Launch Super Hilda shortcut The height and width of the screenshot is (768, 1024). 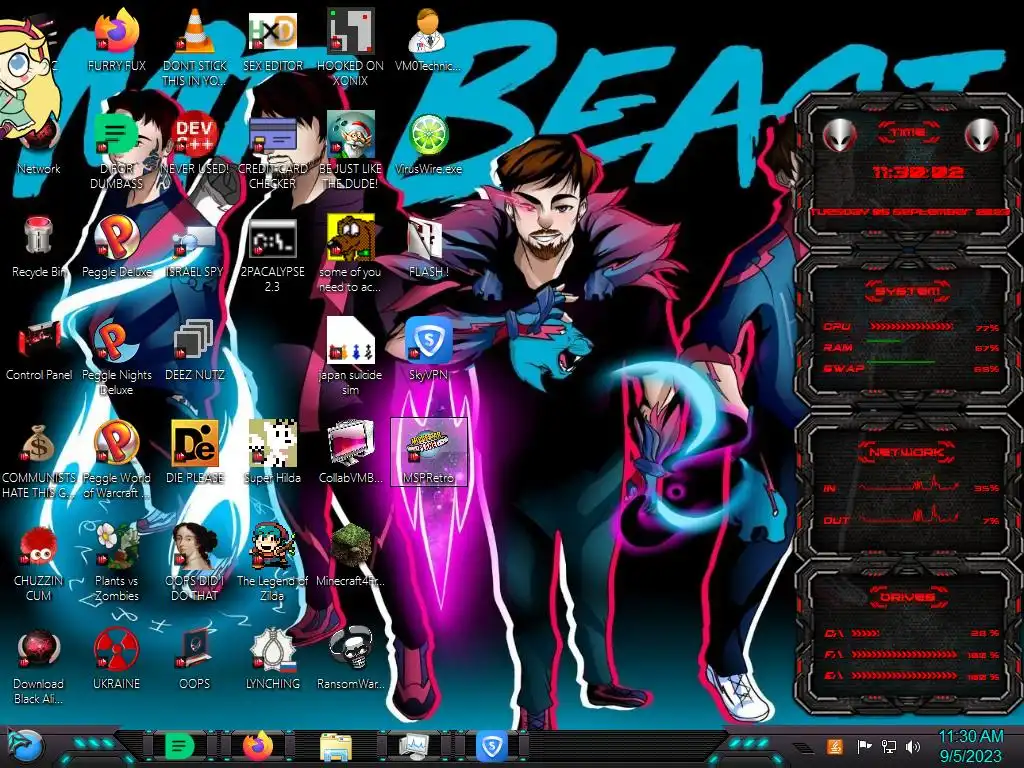pyautogui.click(x=272, y=453)
